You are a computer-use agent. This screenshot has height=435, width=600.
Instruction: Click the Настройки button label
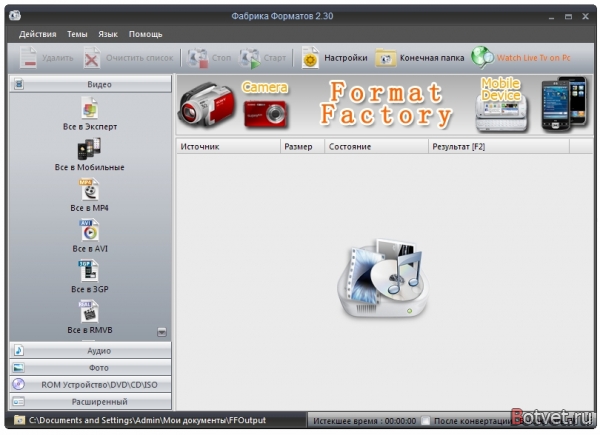click(x=346, y=58)
